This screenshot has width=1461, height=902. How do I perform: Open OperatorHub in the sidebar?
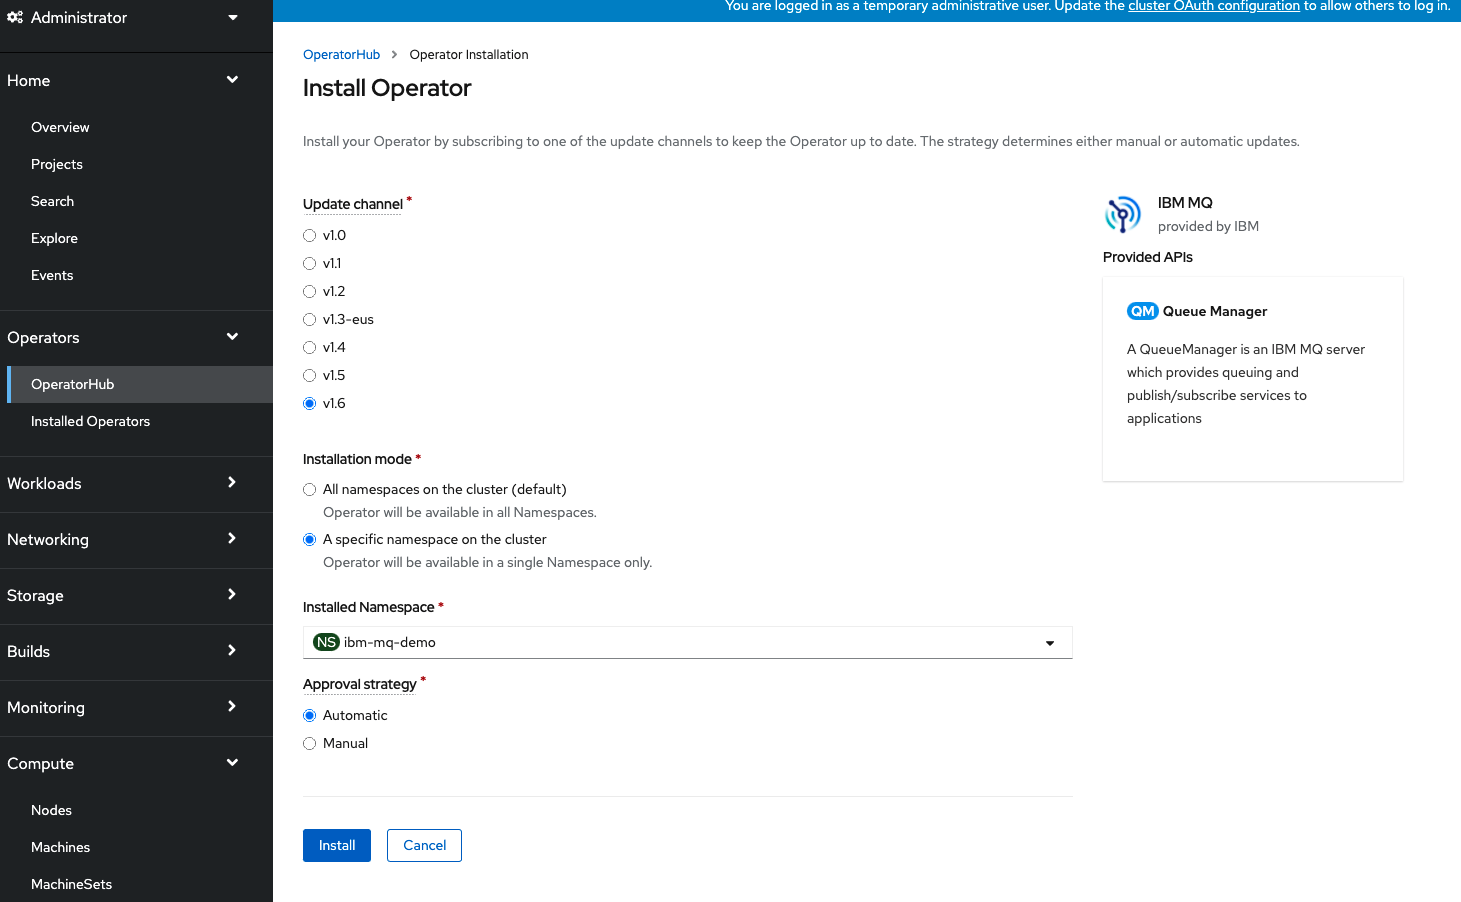pos(140,385)
